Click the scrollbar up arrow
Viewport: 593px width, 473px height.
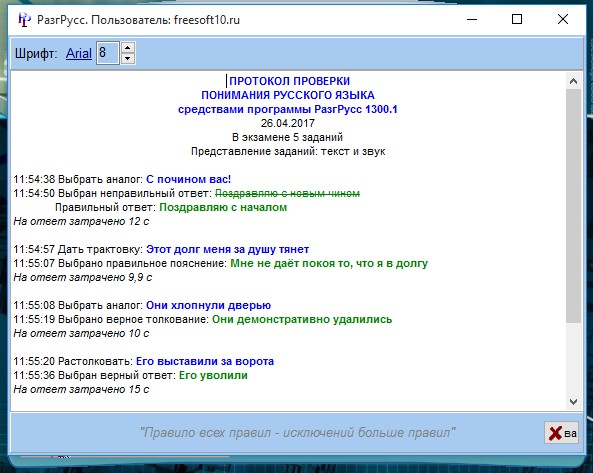click(573, 81)
